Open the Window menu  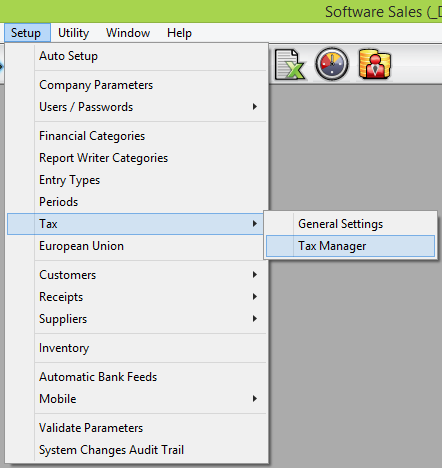128,33
